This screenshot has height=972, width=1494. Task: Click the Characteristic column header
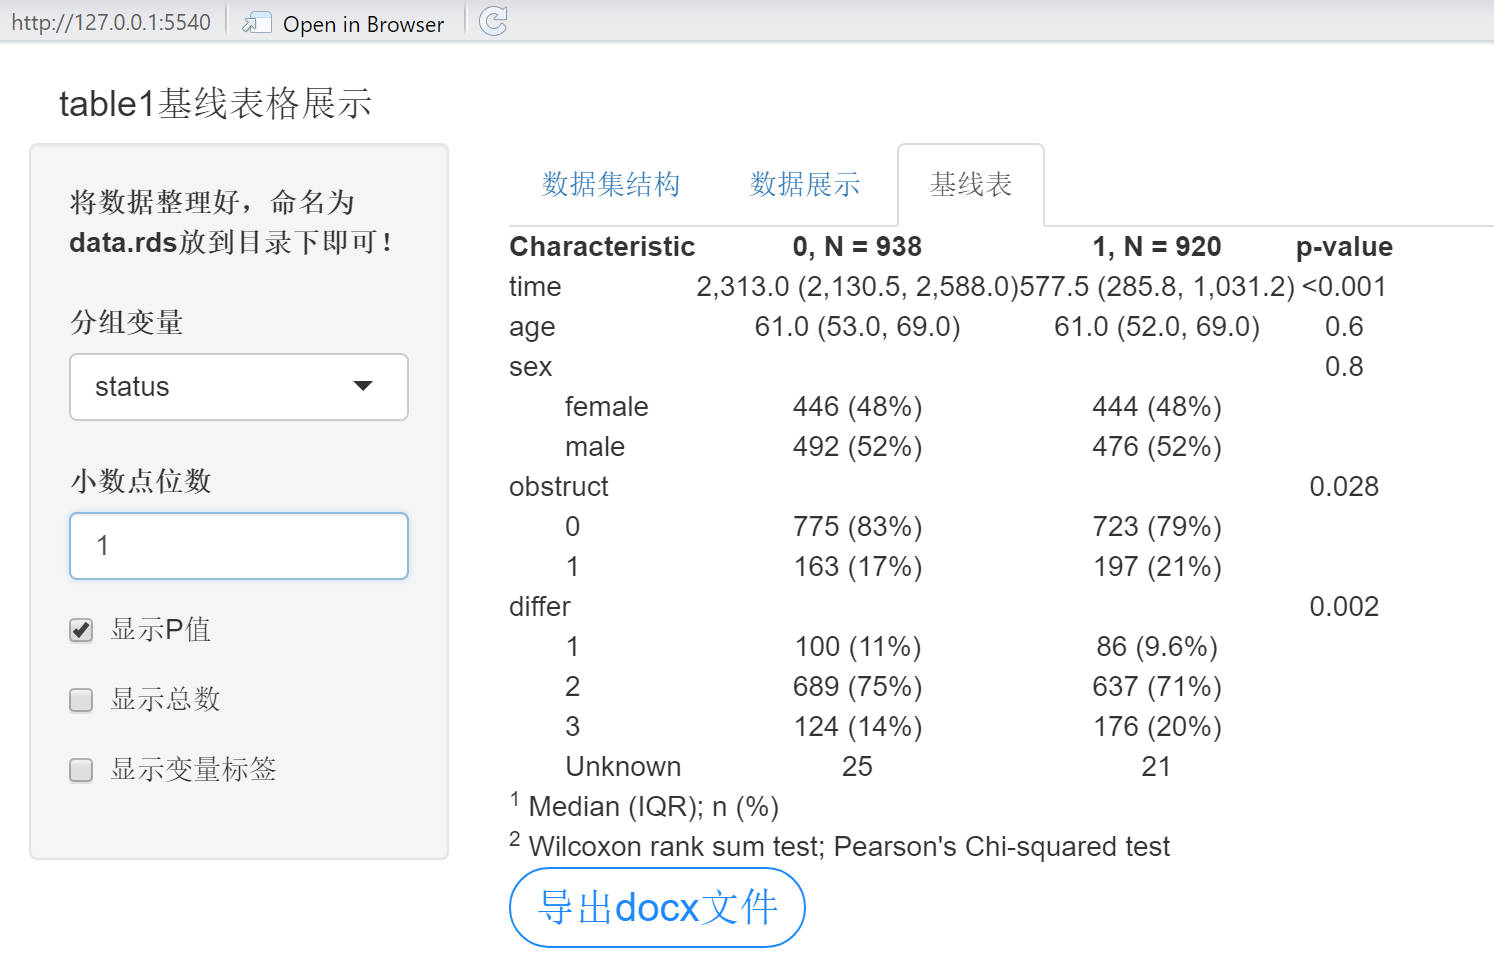[602, 246]
